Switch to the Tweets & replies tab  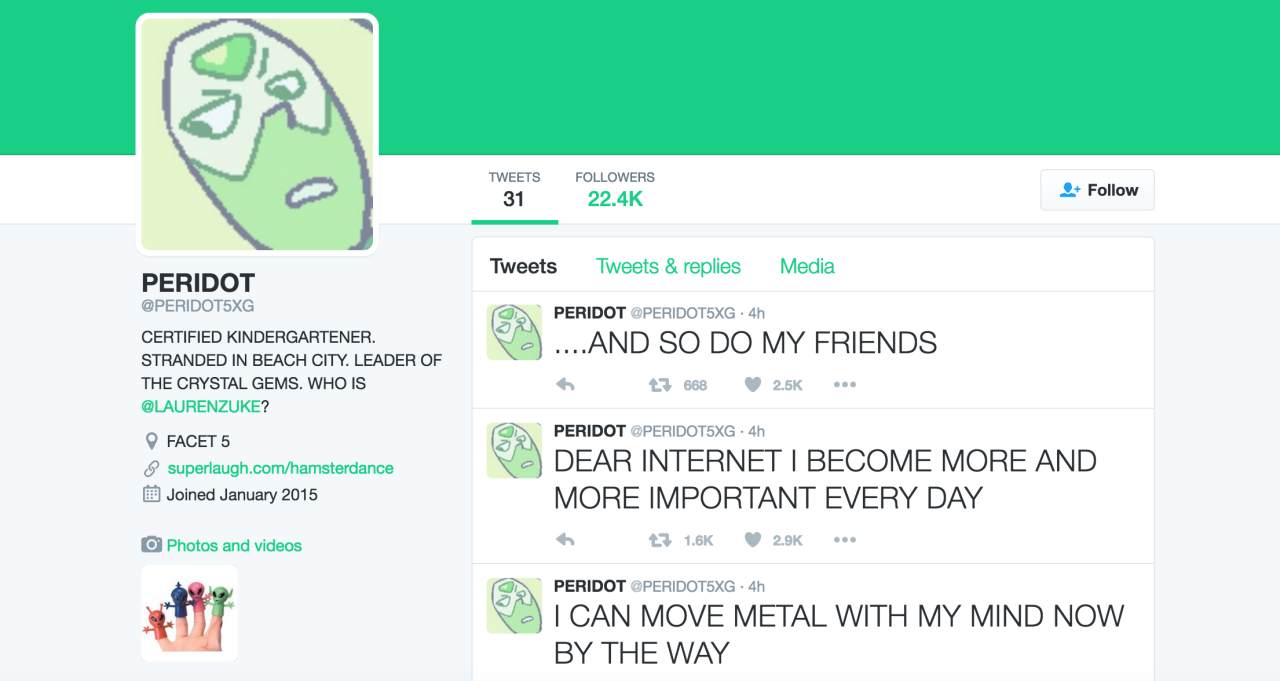pos(668,266)
